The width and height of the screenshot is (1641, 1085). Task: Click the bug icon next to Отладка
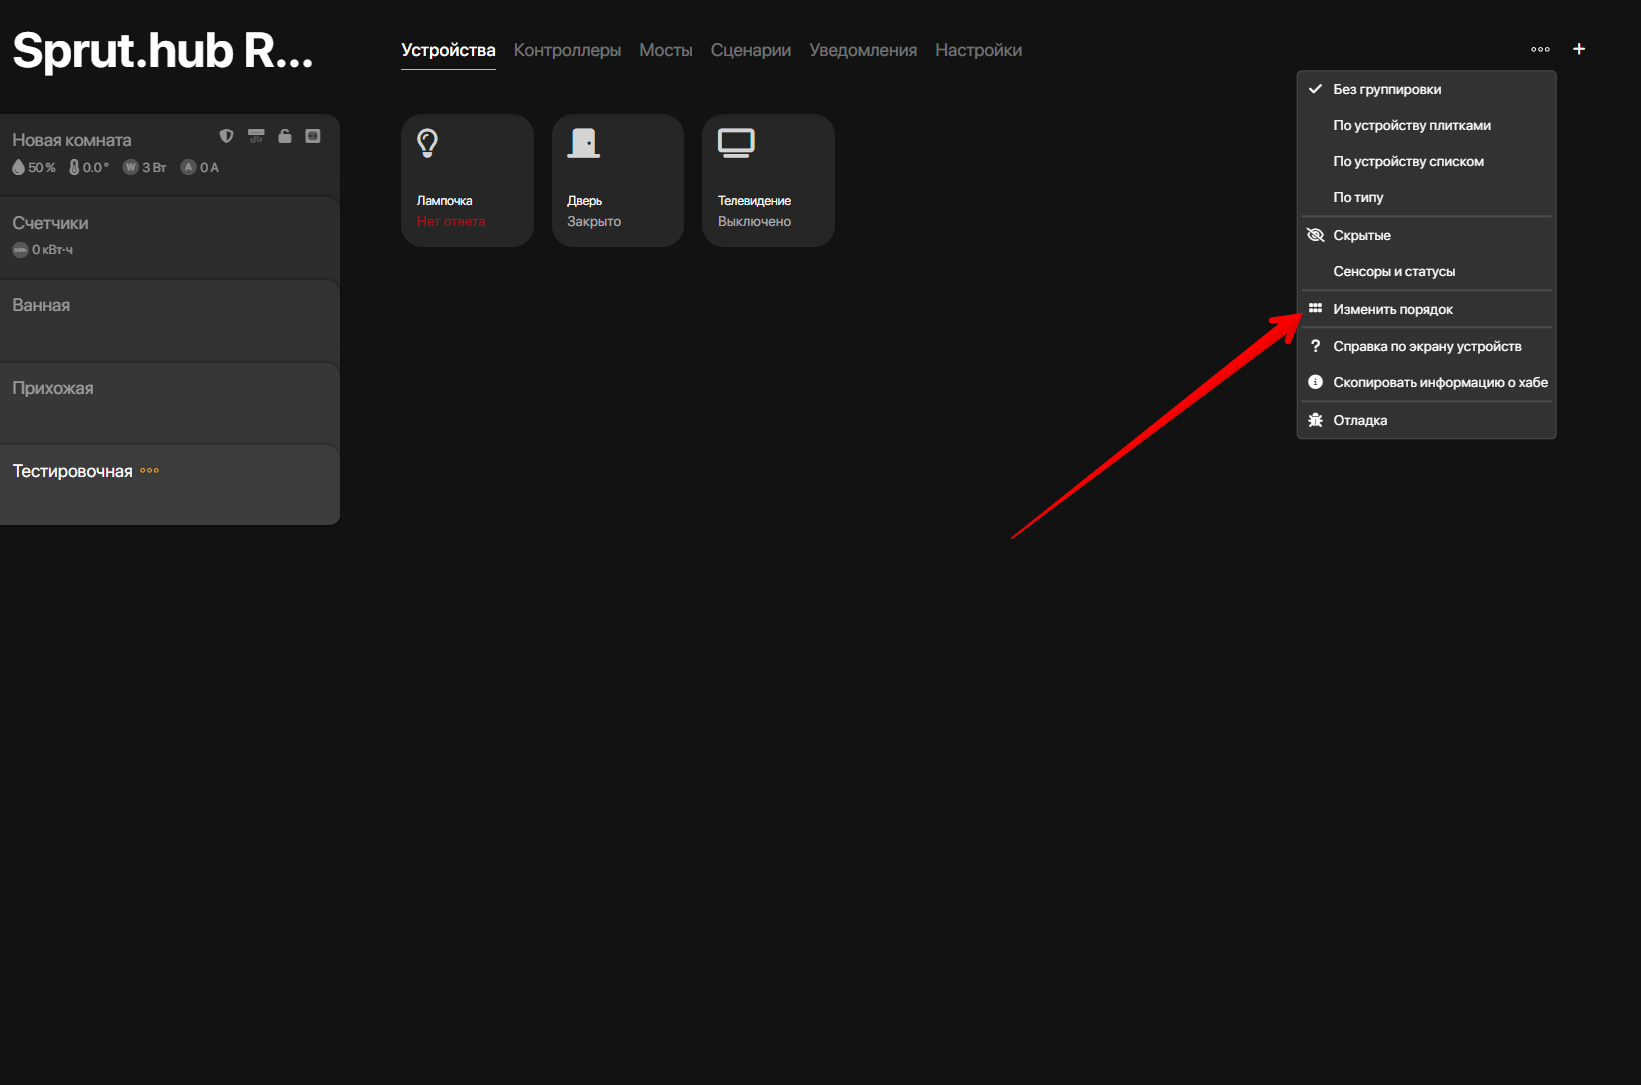tap(1315, 420)
